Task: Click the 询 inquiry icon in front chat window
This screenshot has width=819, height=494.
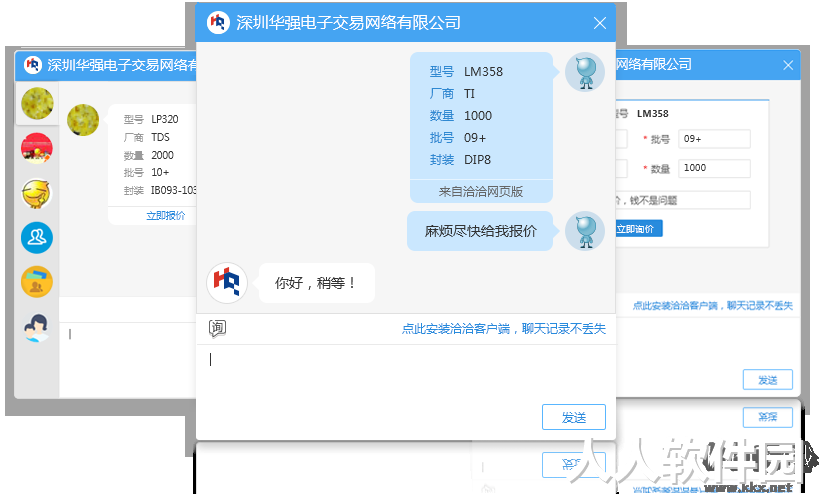Action: point(217,328)
